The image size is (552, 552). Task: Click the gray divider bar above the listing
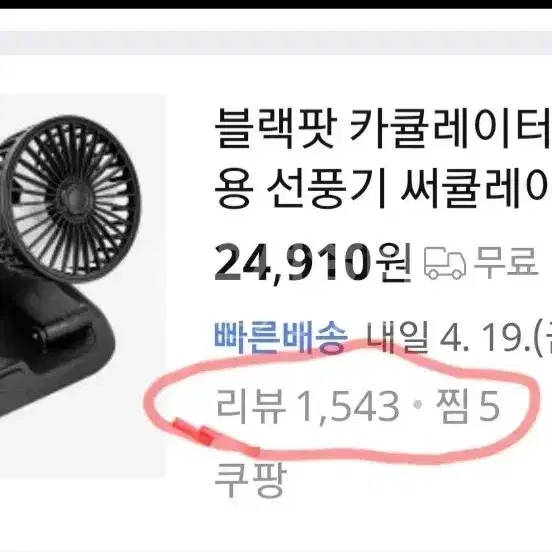pos(276,43)
